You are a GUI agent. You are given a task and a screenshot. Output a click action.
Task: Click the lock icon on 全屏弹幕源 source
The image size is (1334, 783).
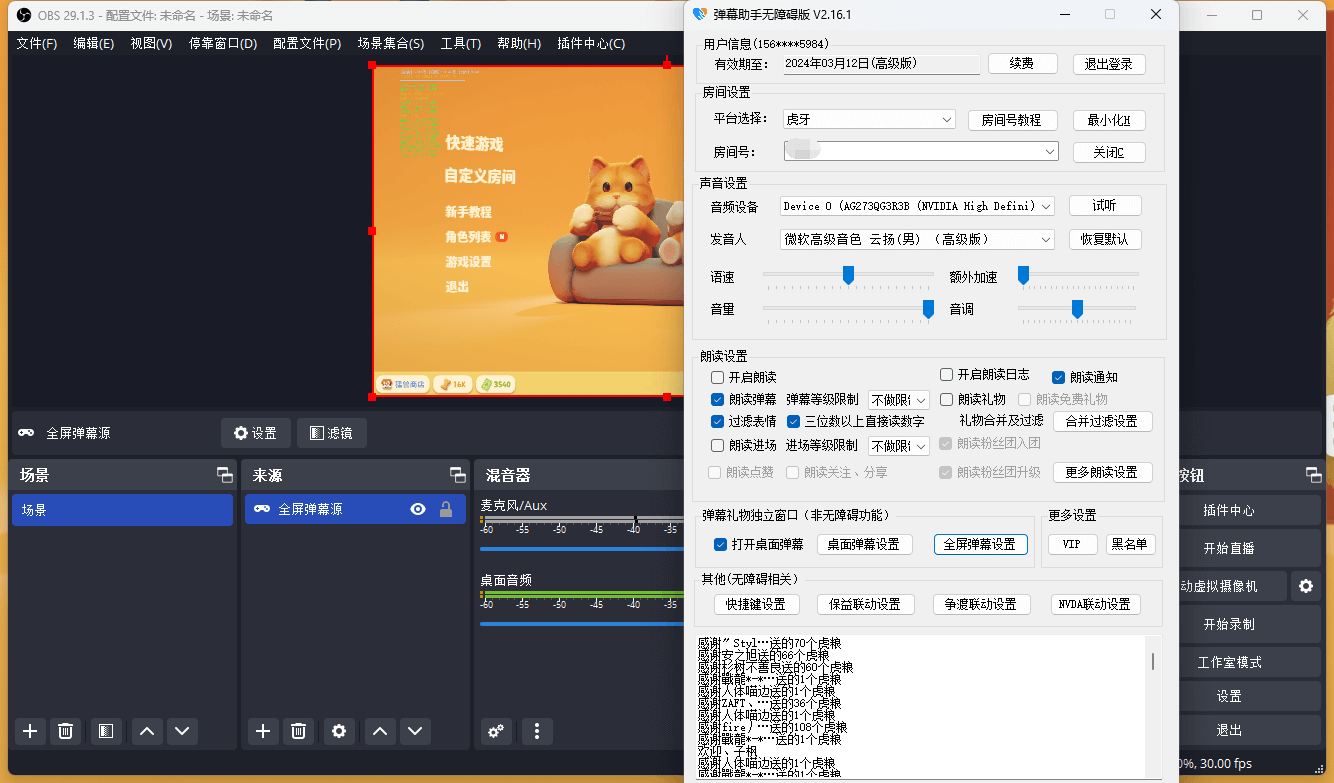pyautogui.click(x=446, y=509)
